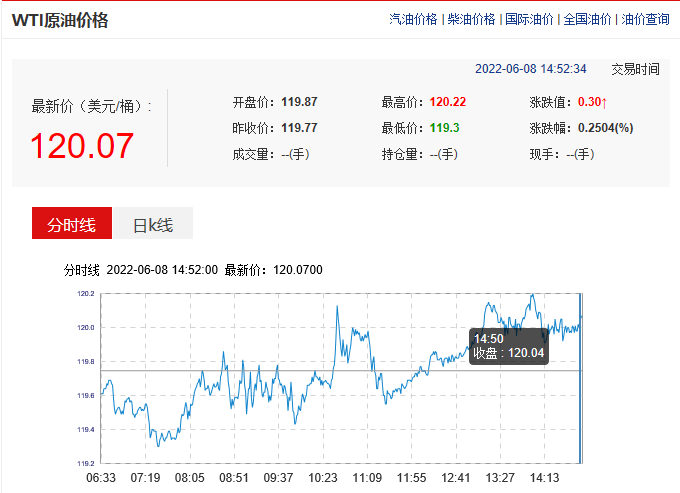Switch to the 日k线 tab
Image resolution: width=680 pixels, height=493 pixels.
click(152, 225)
